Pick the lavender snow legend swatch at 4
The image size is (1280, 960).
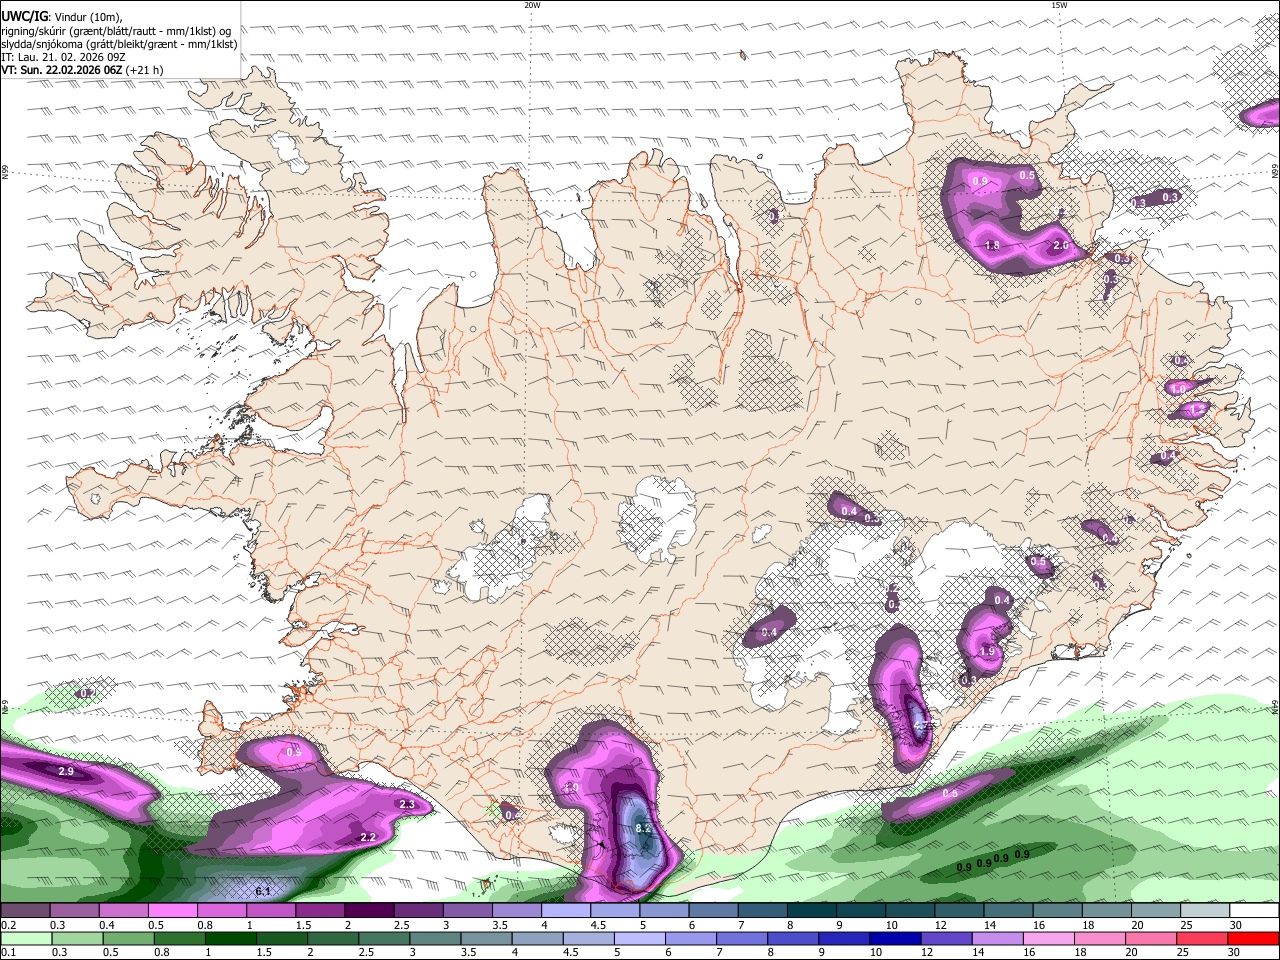565,910
